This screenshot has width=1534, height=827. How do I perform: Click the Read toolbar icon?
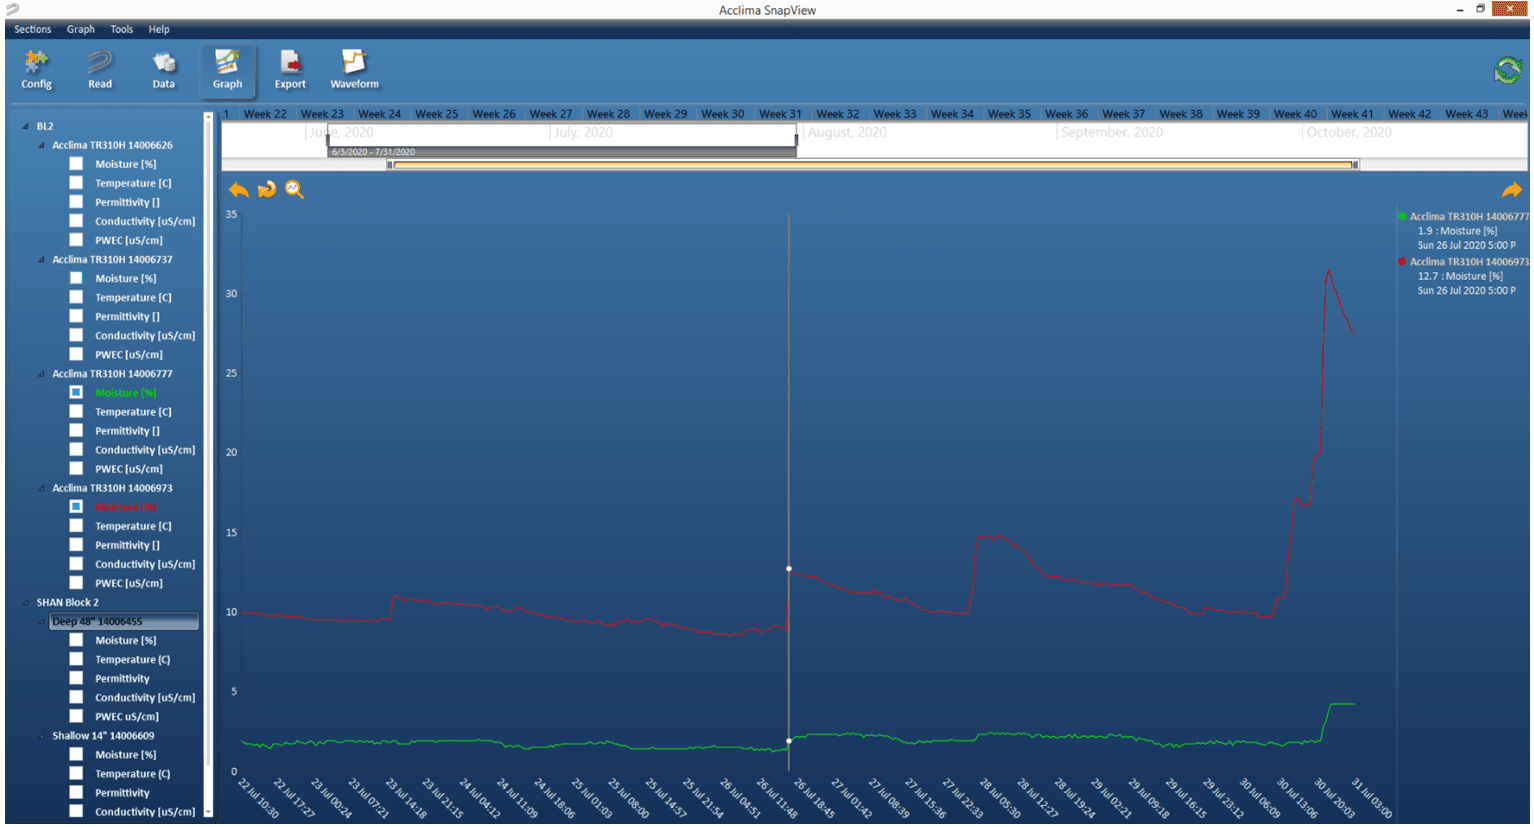(100, 70)
